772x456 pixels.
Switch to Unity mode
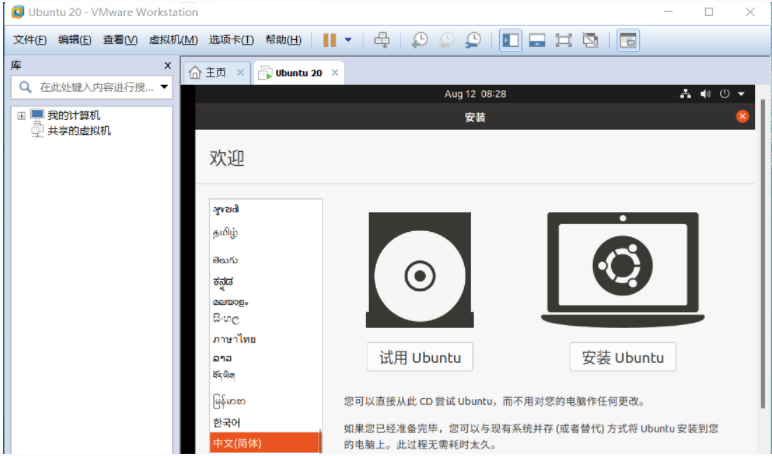590,40
